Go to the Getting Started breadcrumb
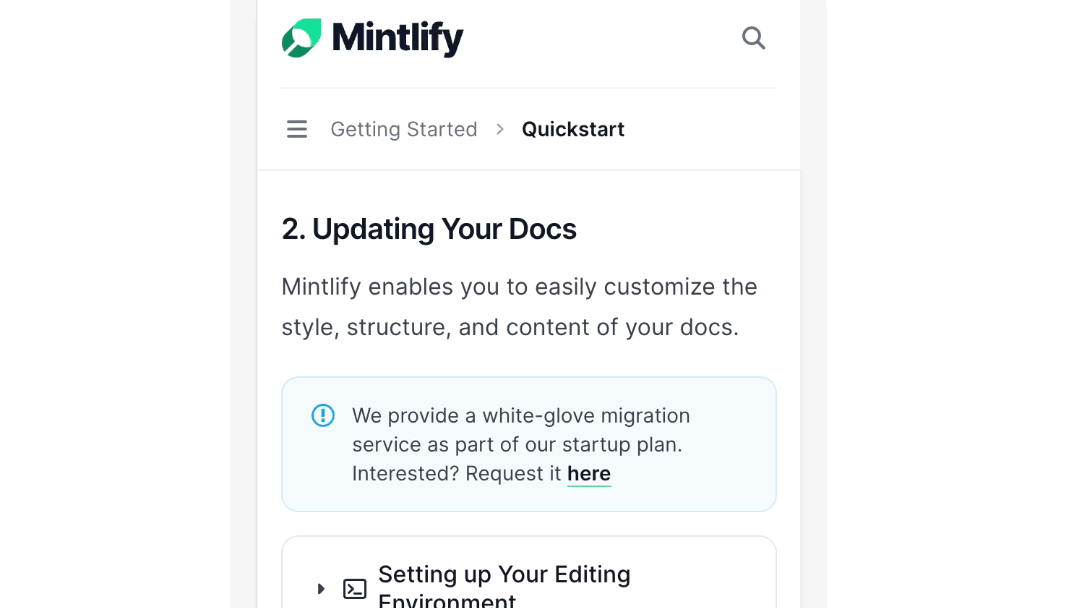This screenshot has width=1080, height=608. (x=404, y=129)
